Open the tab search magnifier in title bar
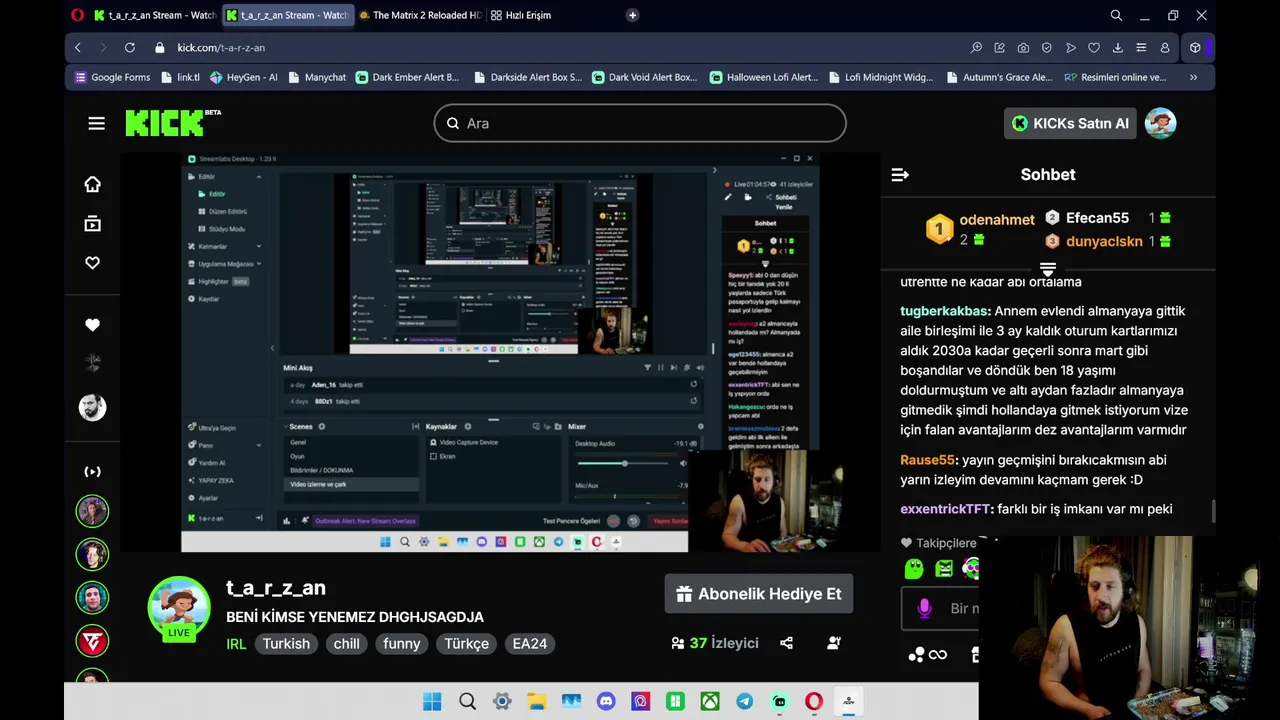1280x720 pixels. [x=1116, y=15]
